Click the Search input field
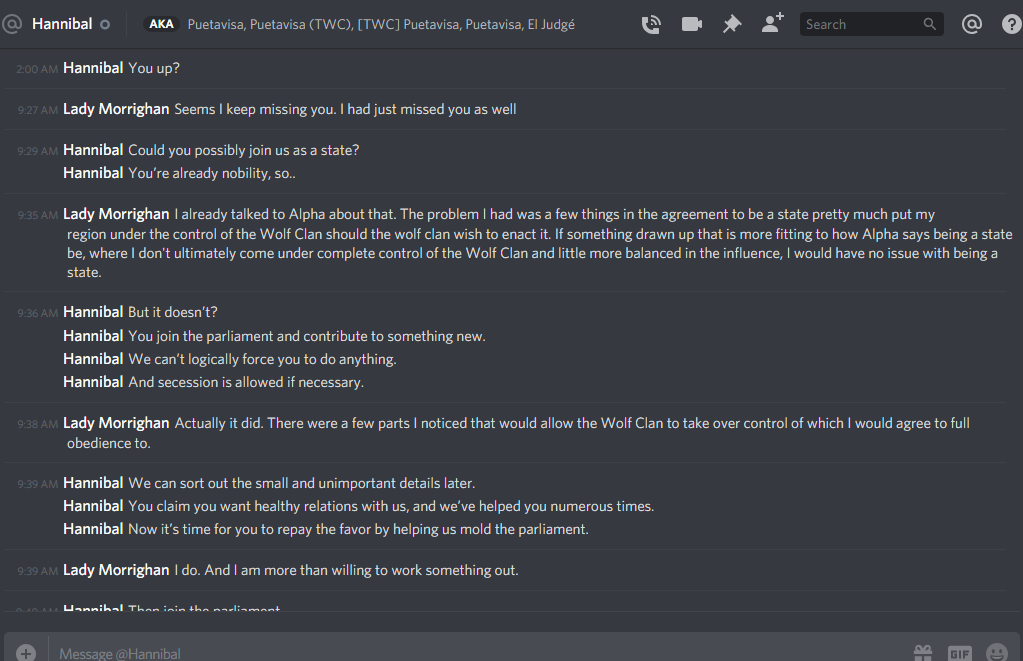 pyautogui.click(x=860, y=24)
